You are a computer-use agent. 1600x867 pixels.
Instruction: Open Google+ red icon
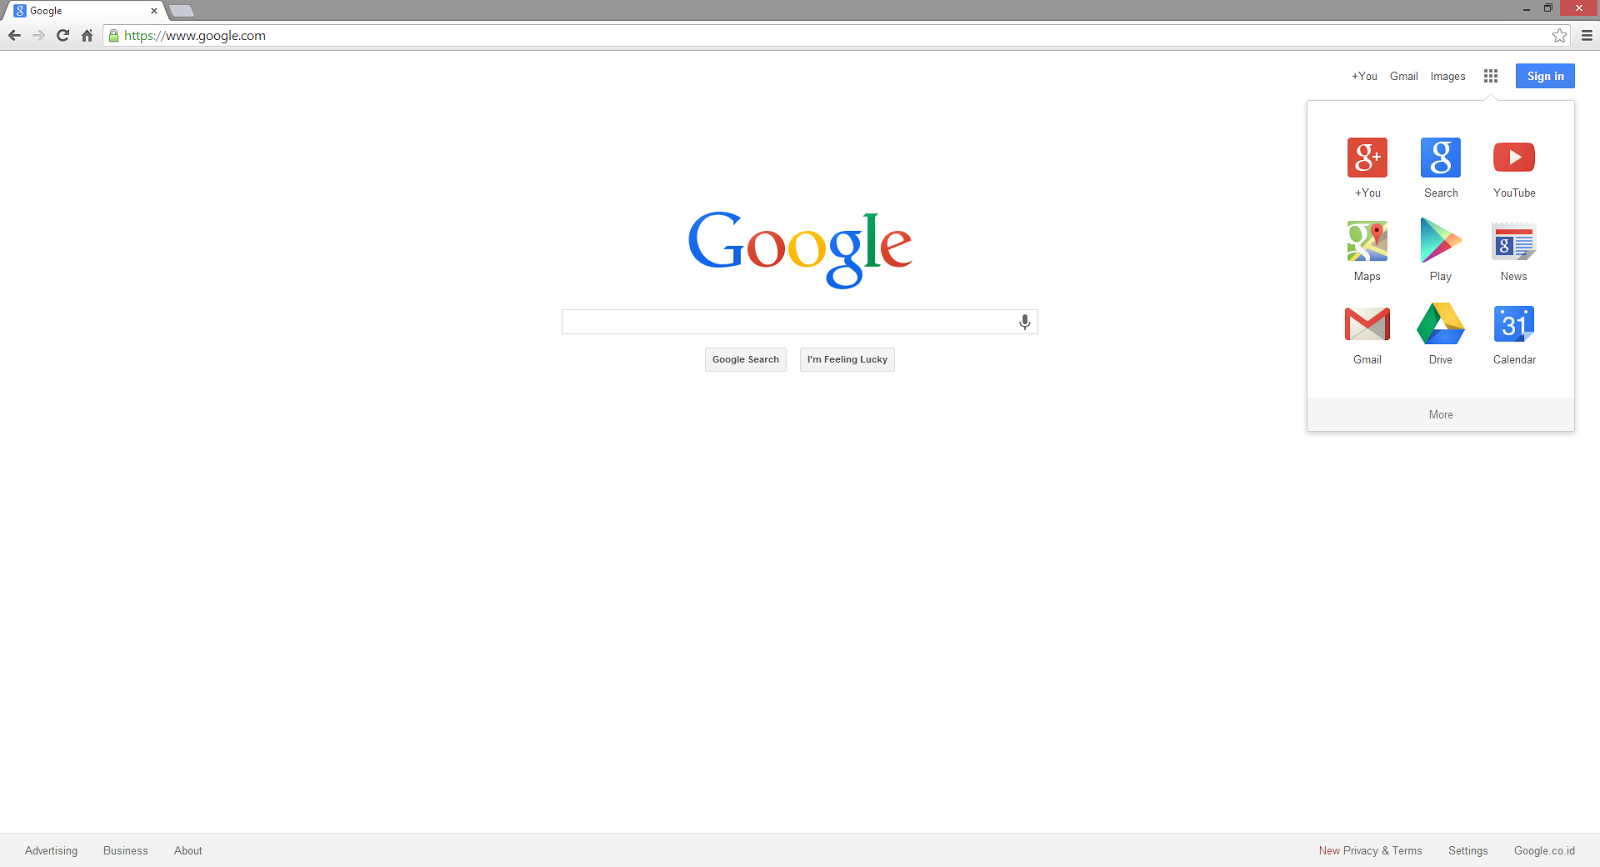point(1367,157)
